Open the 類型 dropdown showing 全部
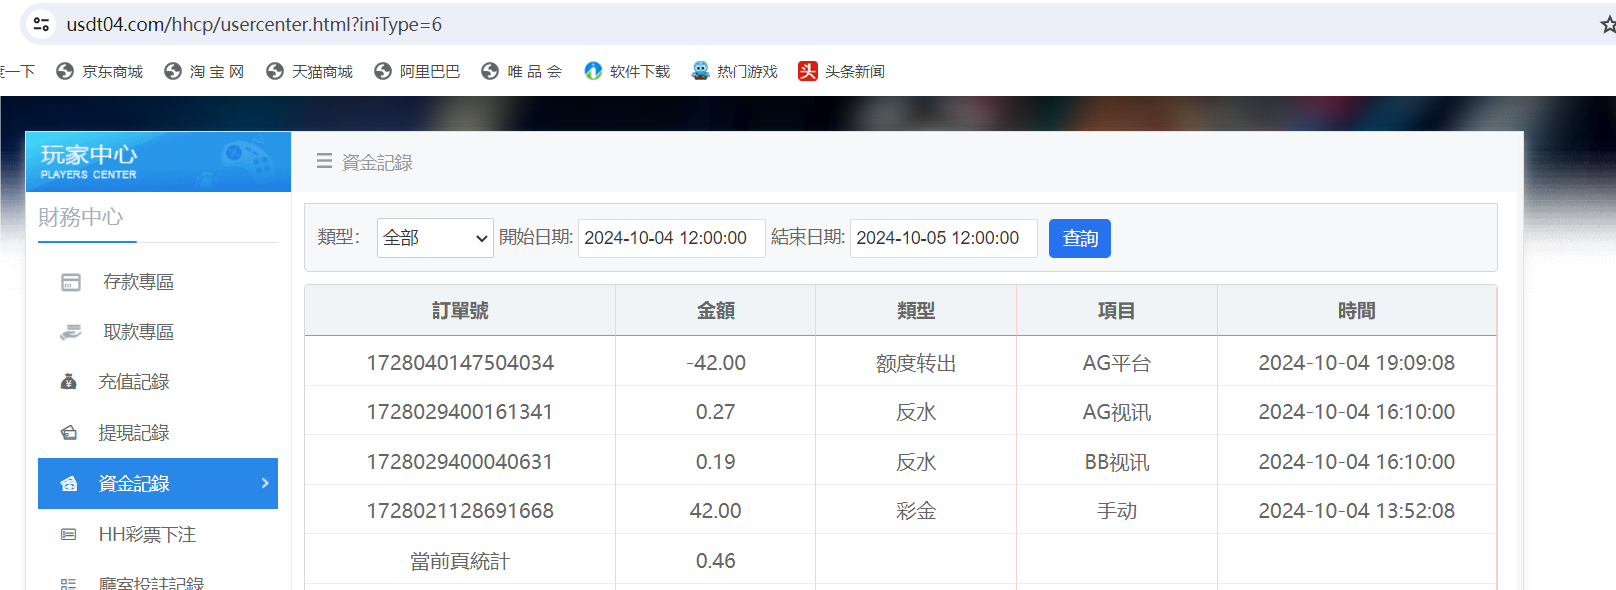 click(435, 238)
